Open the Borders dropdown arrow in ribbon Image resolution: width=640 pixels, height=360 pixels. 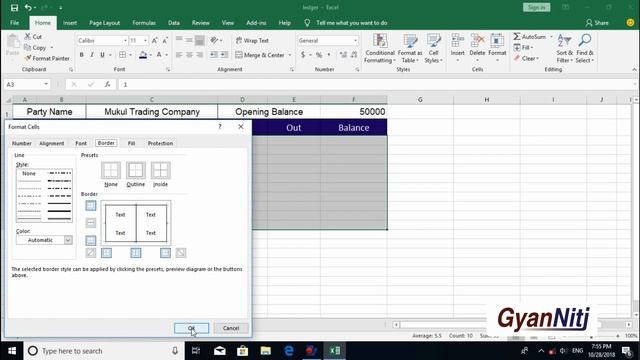[131, 55]
